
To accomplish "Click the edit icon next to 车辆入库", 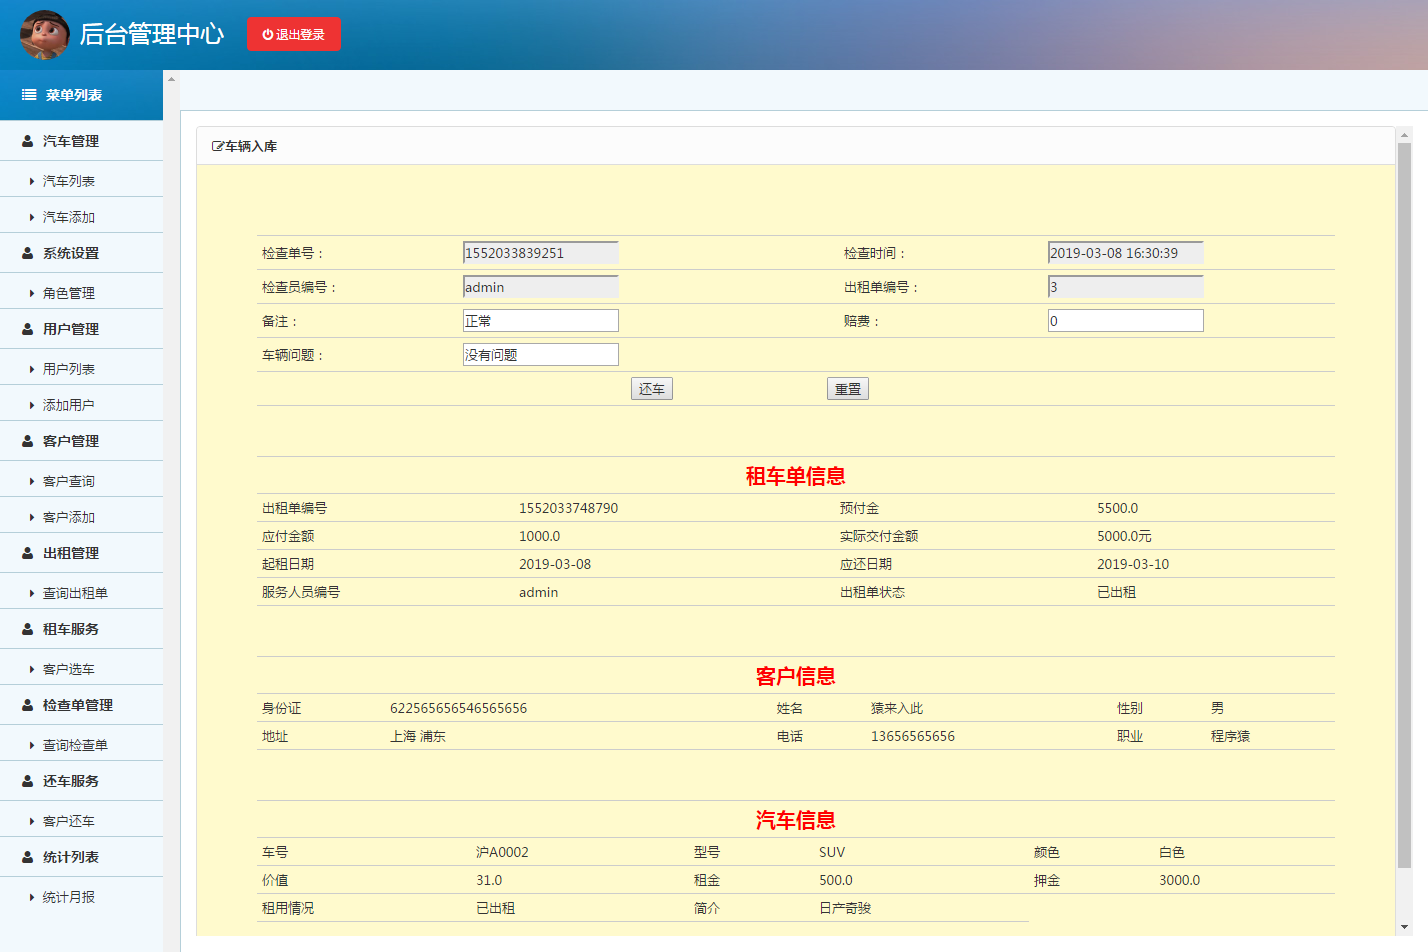I will coord(219,144).
